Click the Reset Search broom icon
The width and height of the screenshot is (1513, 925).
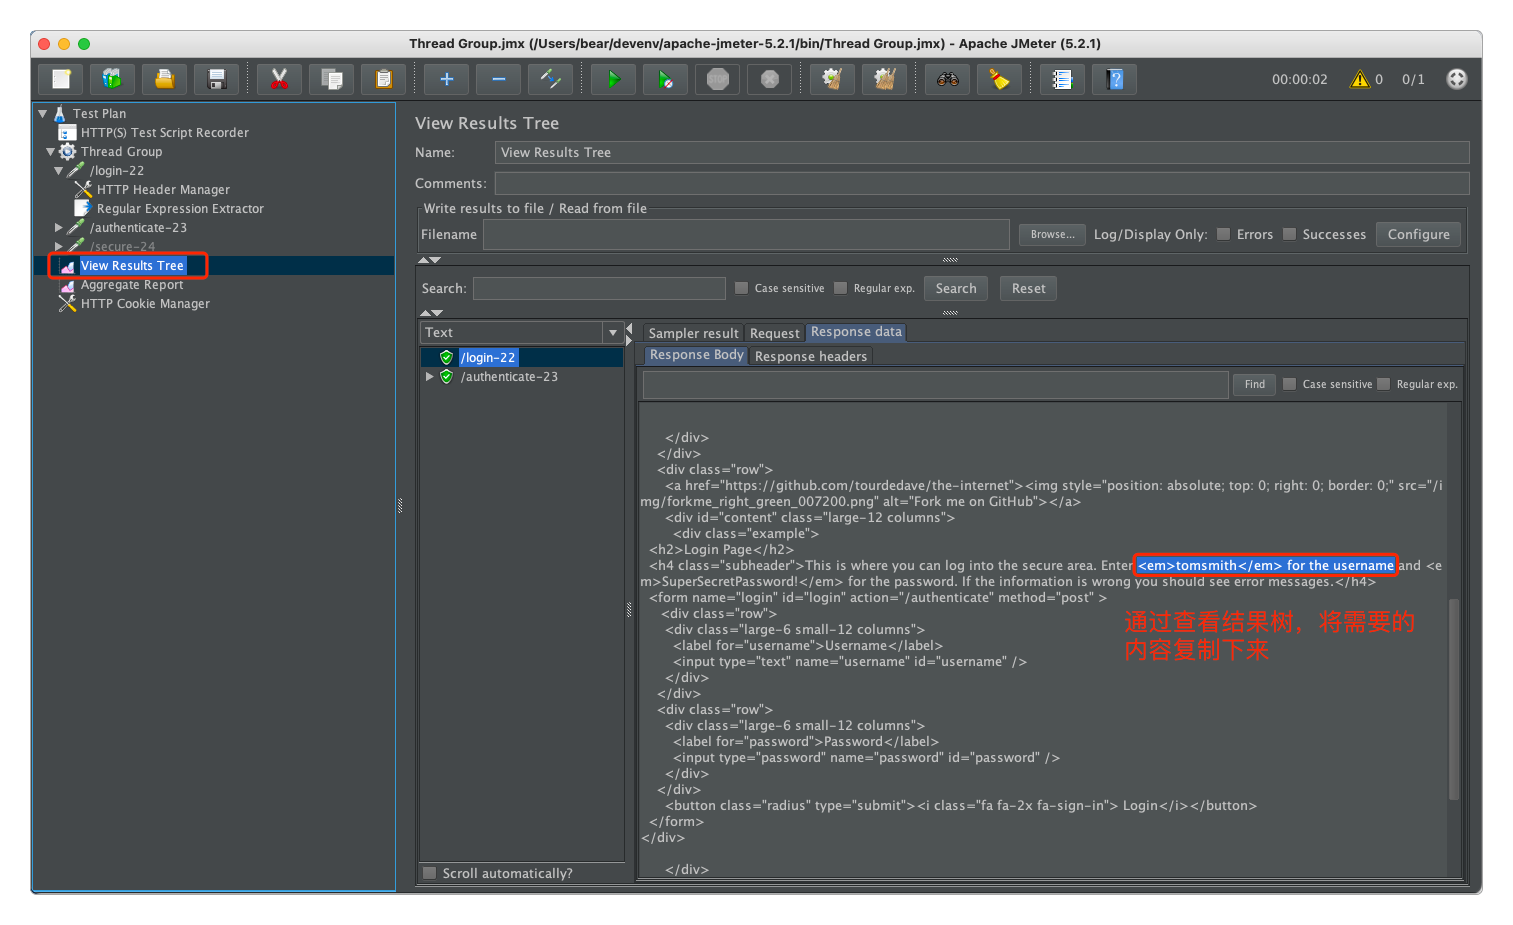pos(999,79)
